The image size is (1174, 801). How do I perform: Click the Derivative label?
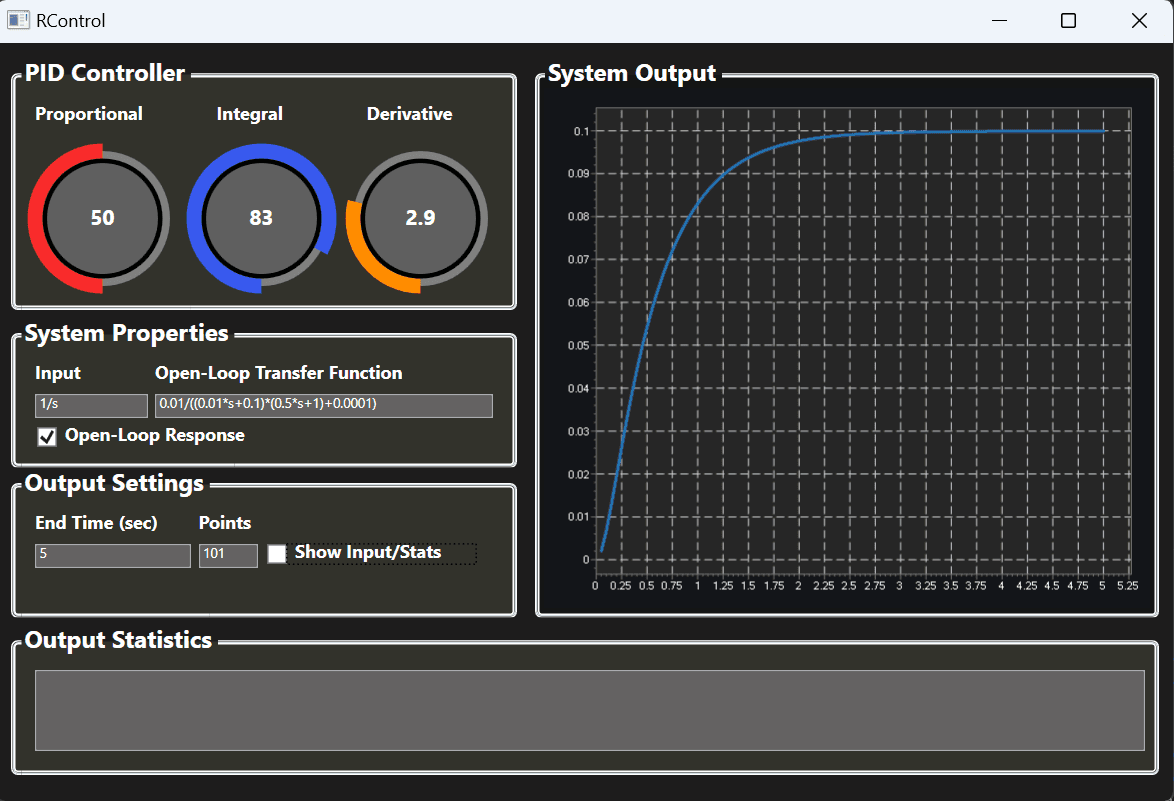[x=409, y=114]
